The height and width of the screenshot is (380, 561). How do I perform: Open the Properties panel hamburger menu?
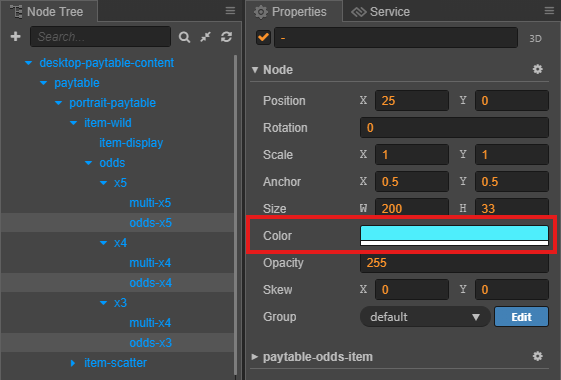(x=549, y=11)
